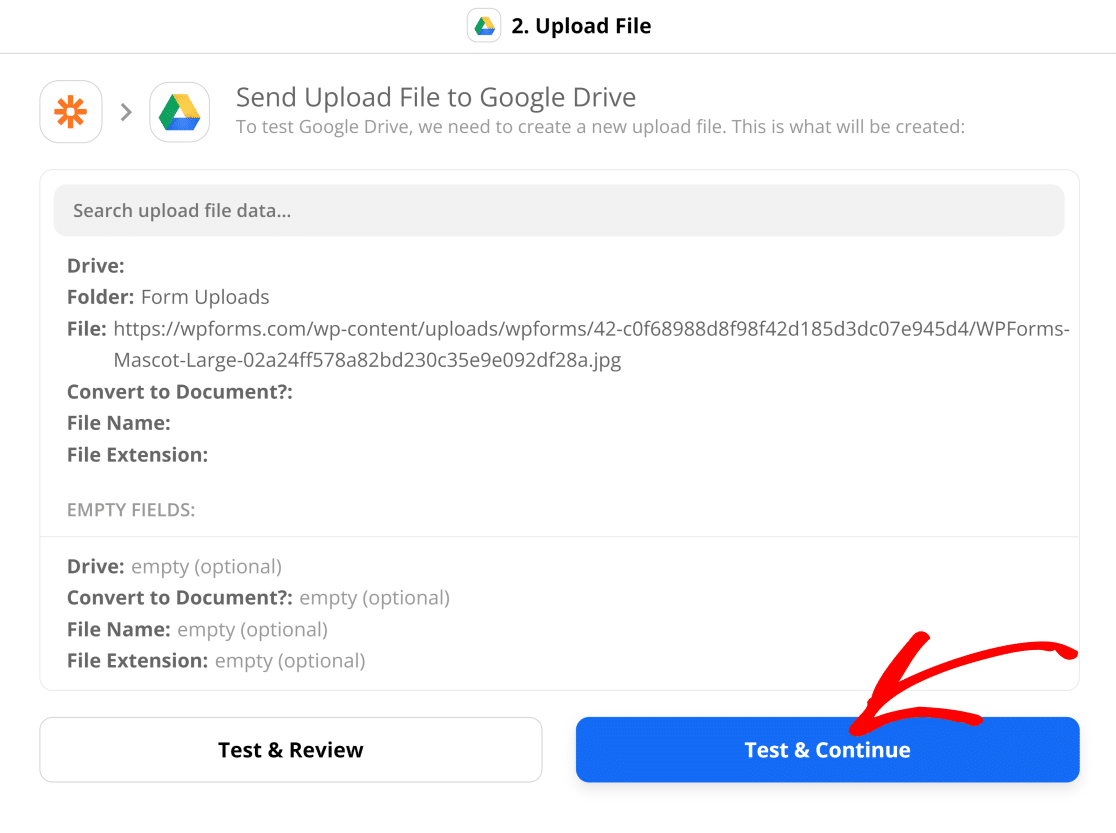Click the Drive: empty (optional) row

click(174, 567)
